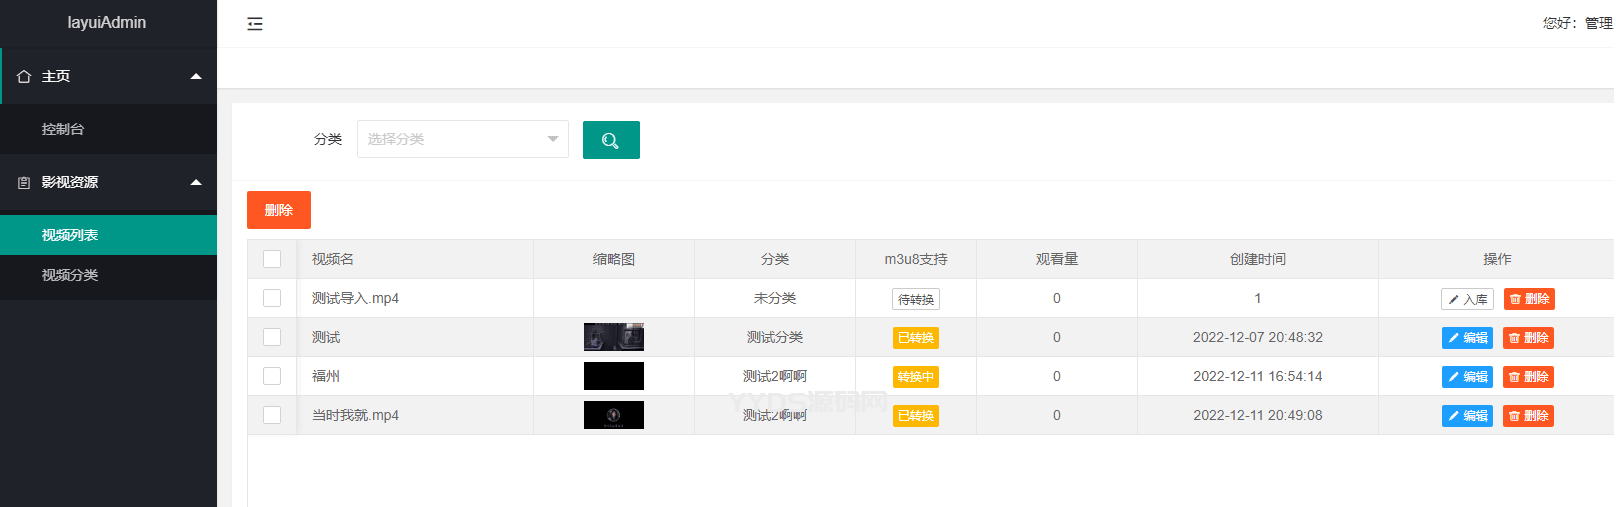Click the home icon beside 主页
Screen dimensions: 1616x507
point(24,77)
